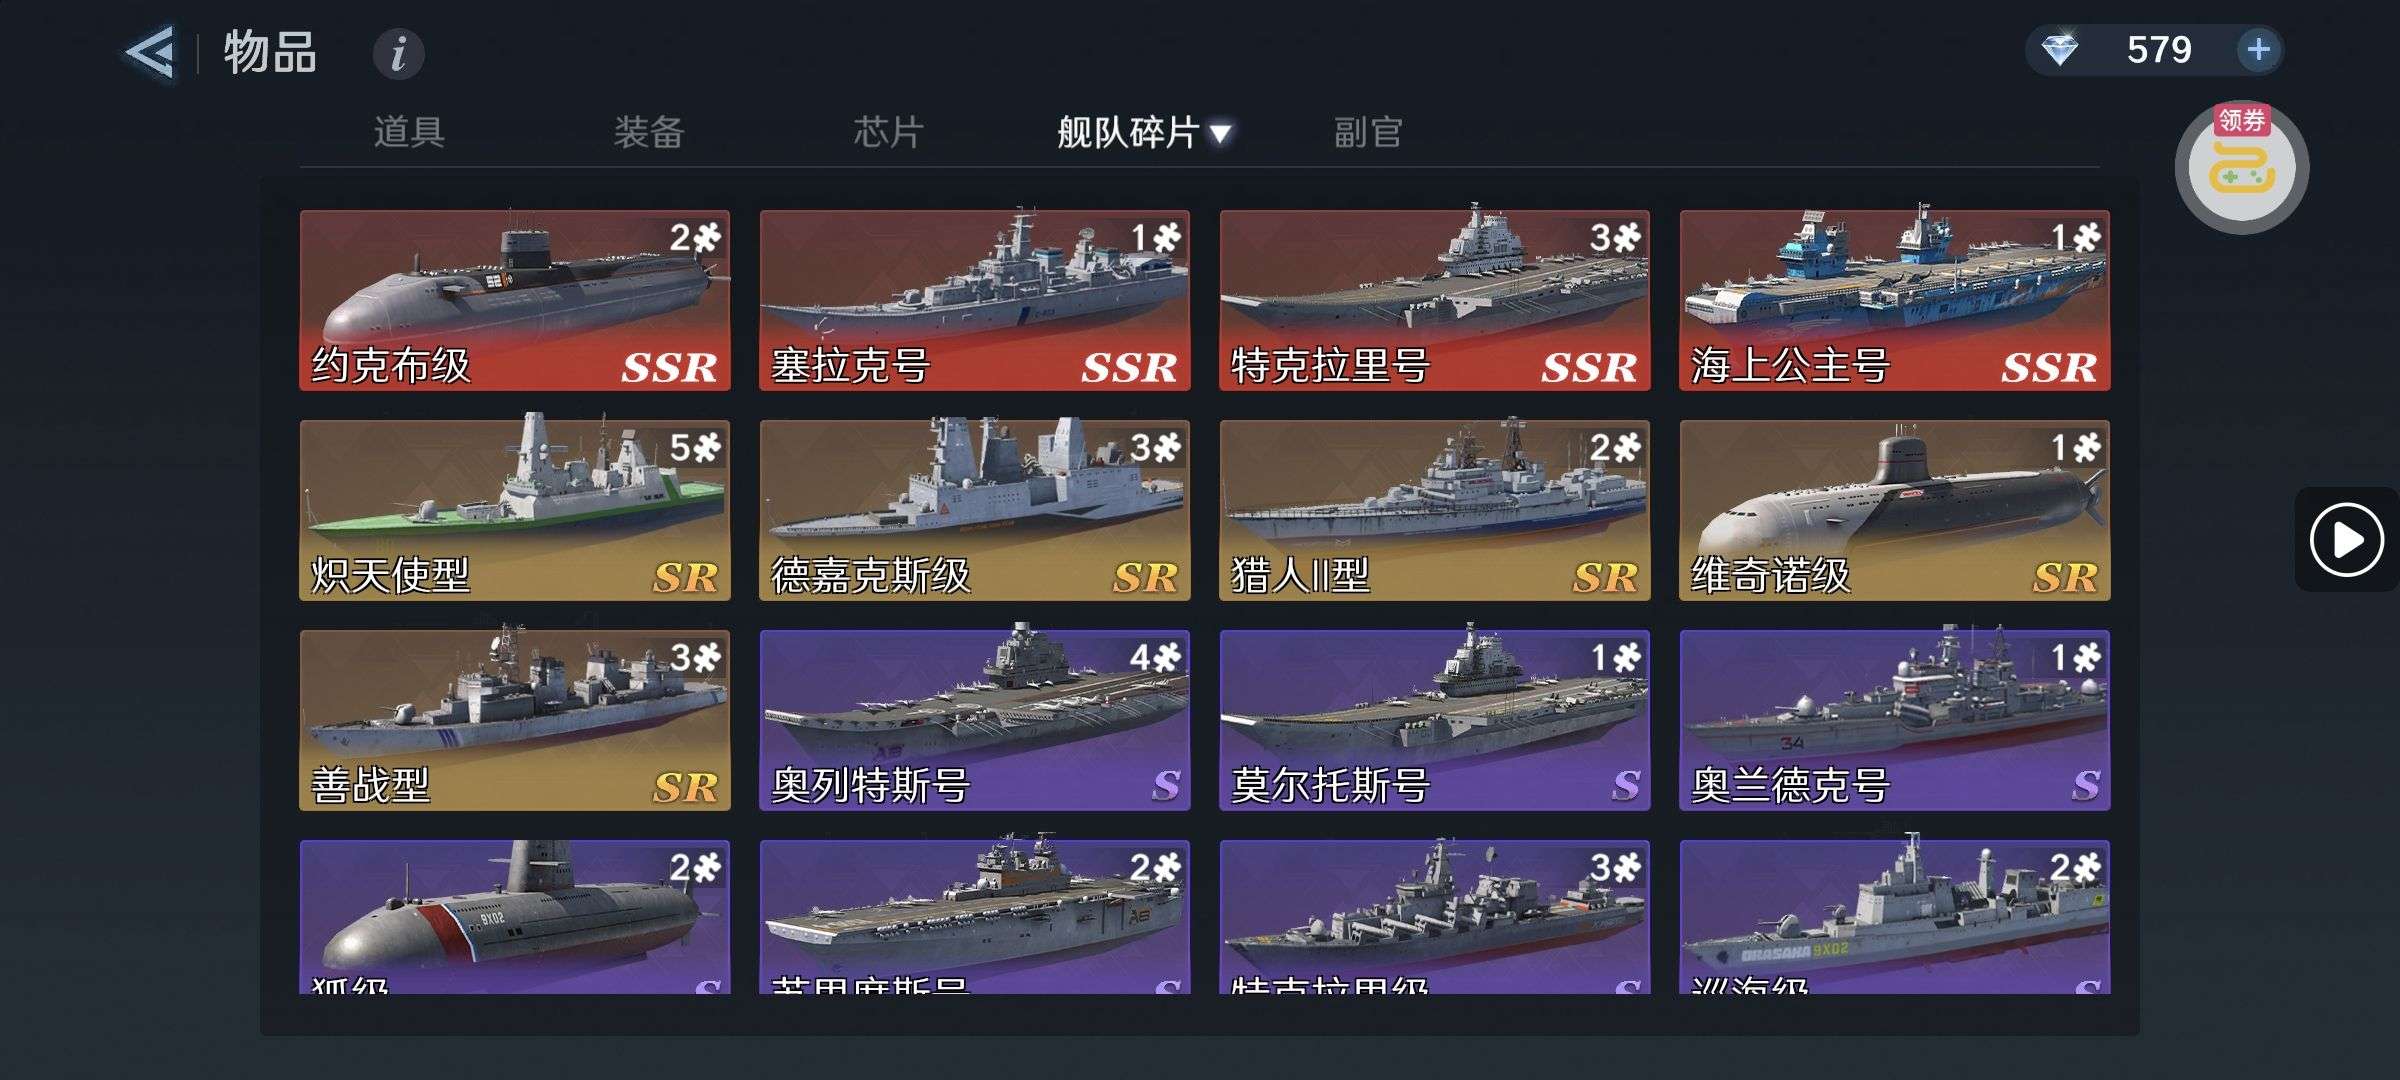Select the 特克拉里号 SSR carrier card
This screenshot has height=1080, width=2400.
click(x=1435, y=300)
